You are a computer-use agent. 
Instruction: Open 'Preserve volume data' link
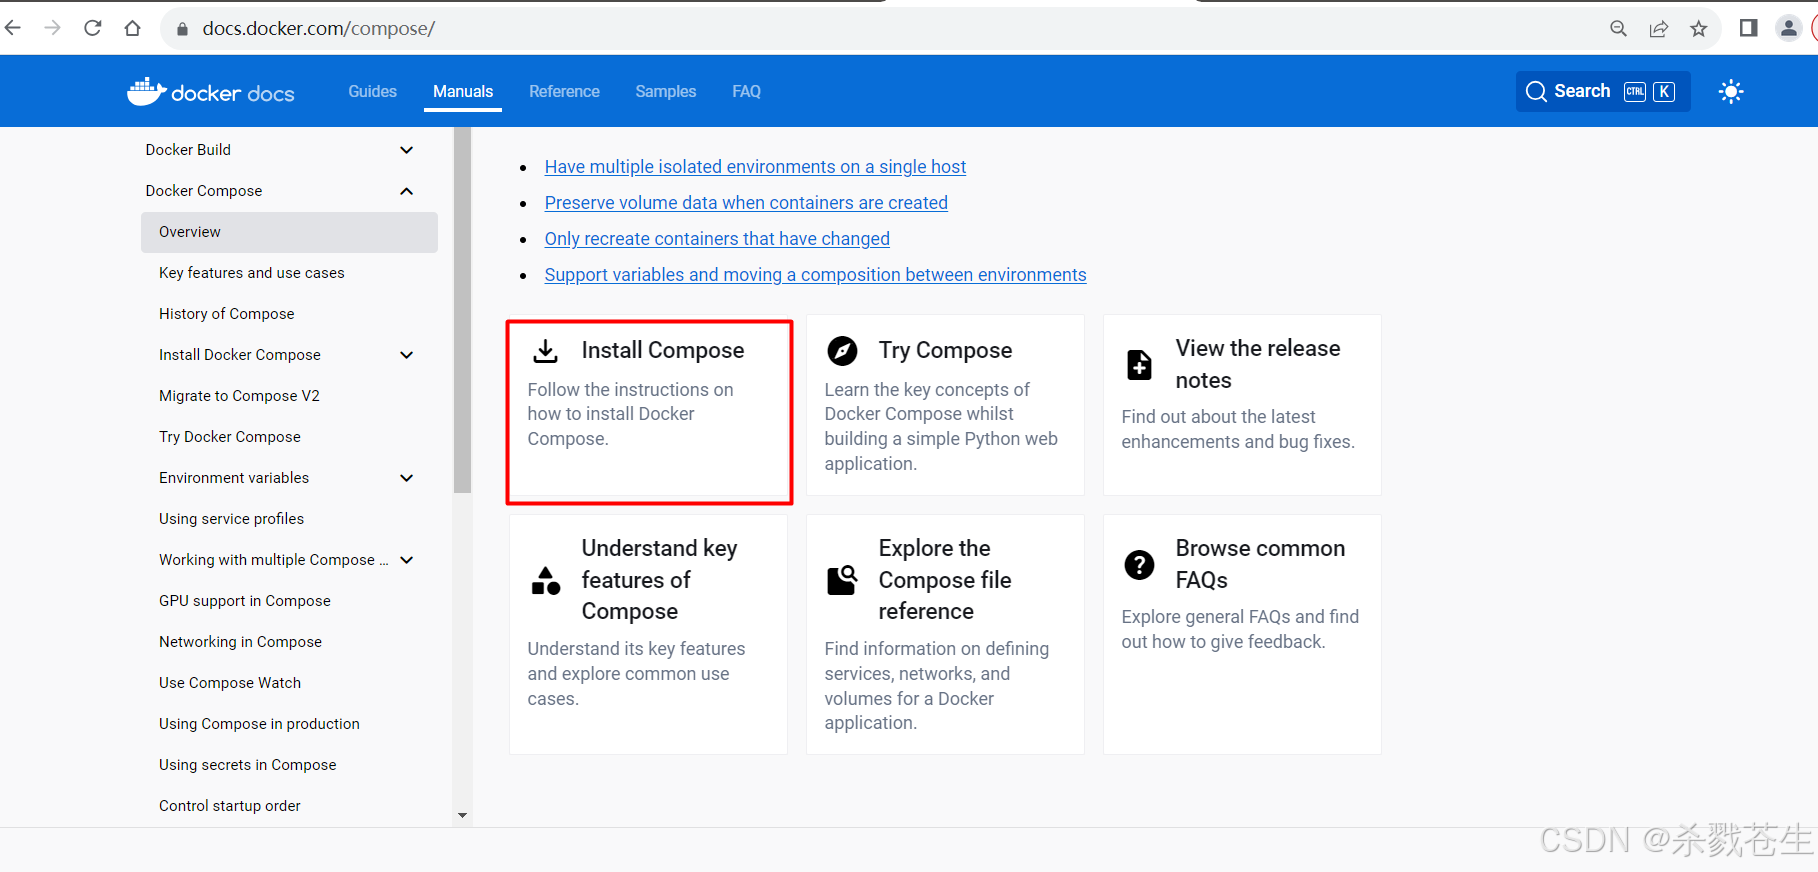click(746, 203)
